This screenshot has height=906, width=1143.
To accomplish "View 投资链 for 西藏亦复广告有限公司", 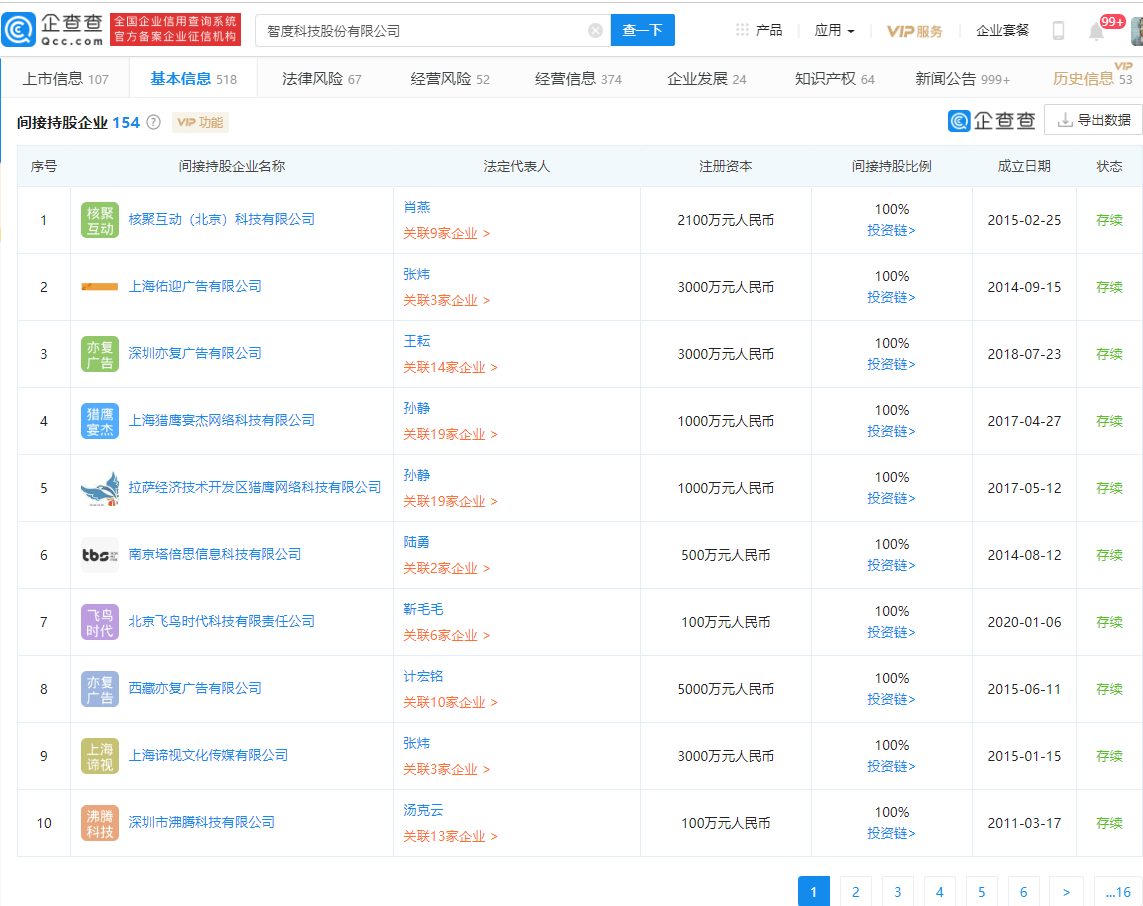I will [891, 699].
